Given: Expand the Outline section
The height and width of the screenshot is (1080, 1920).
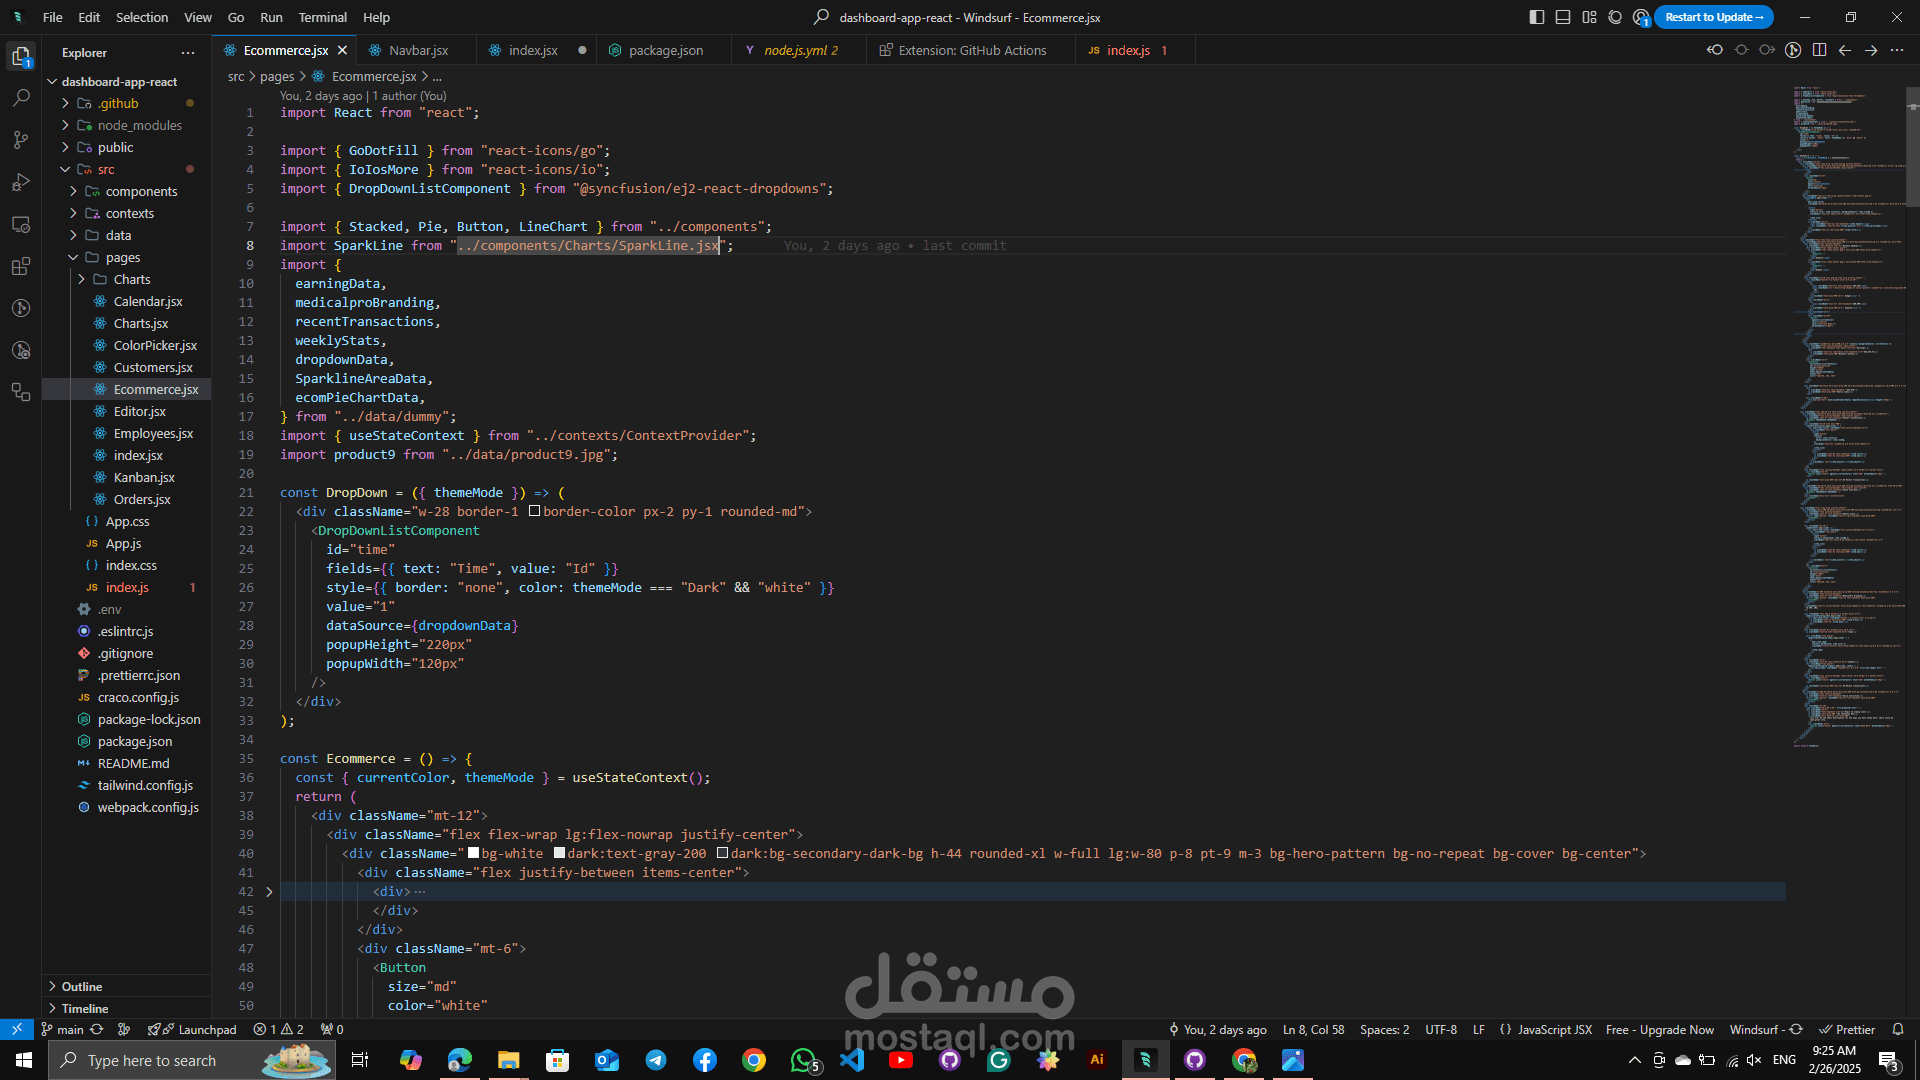Looking at the screenshot, I should (82, 986).
